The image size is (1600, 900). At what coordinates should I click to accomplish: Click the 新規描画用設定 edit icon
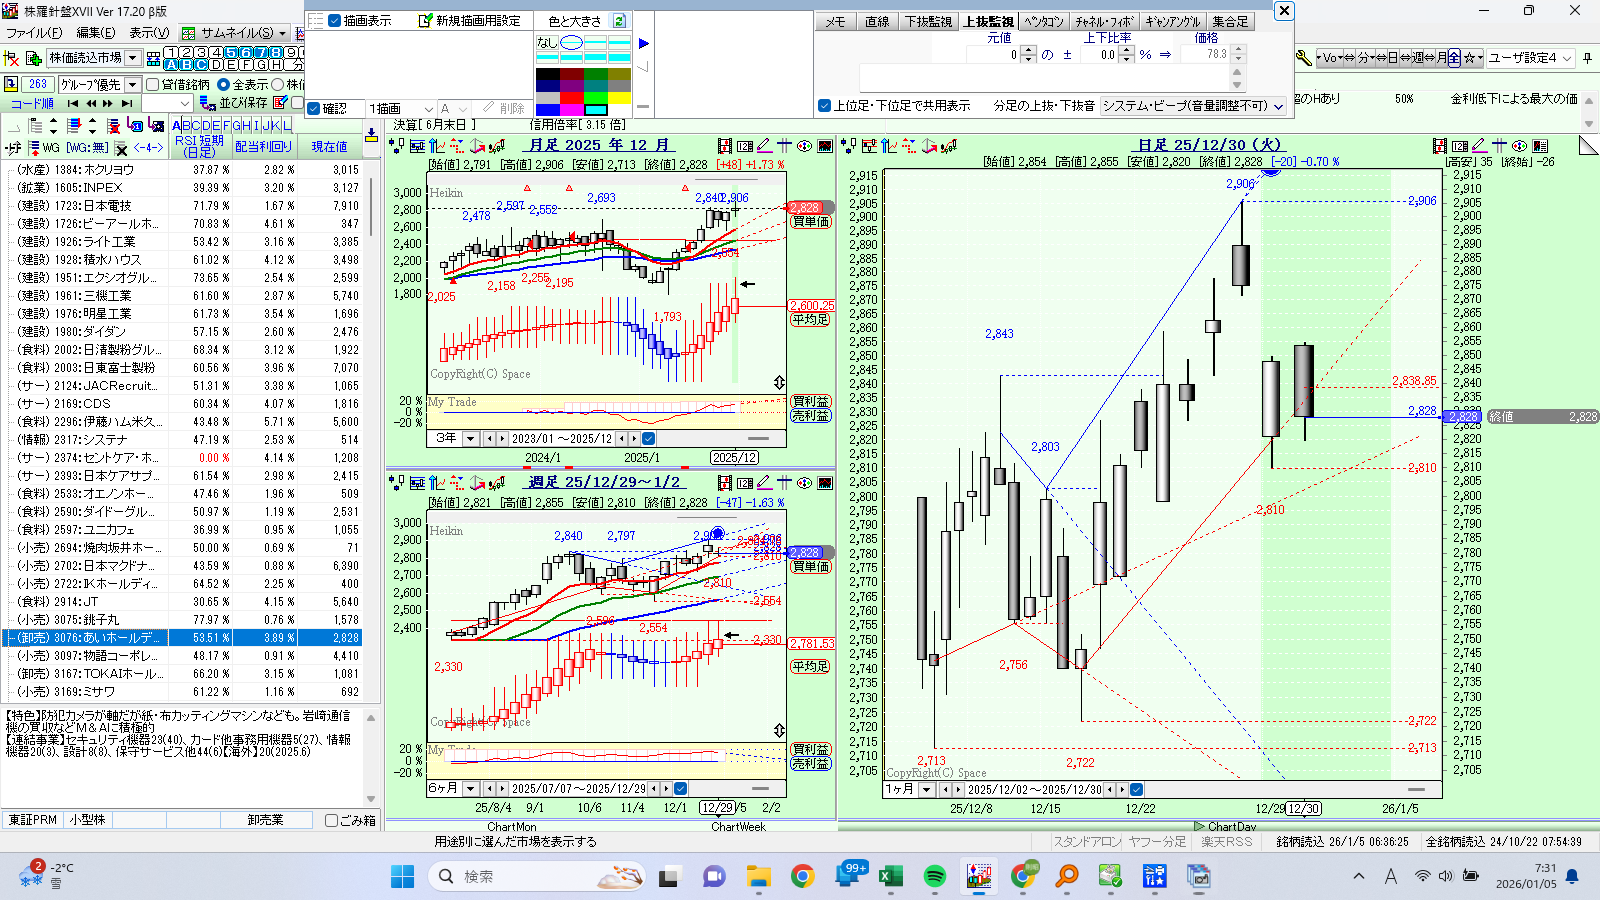[425, 21]
